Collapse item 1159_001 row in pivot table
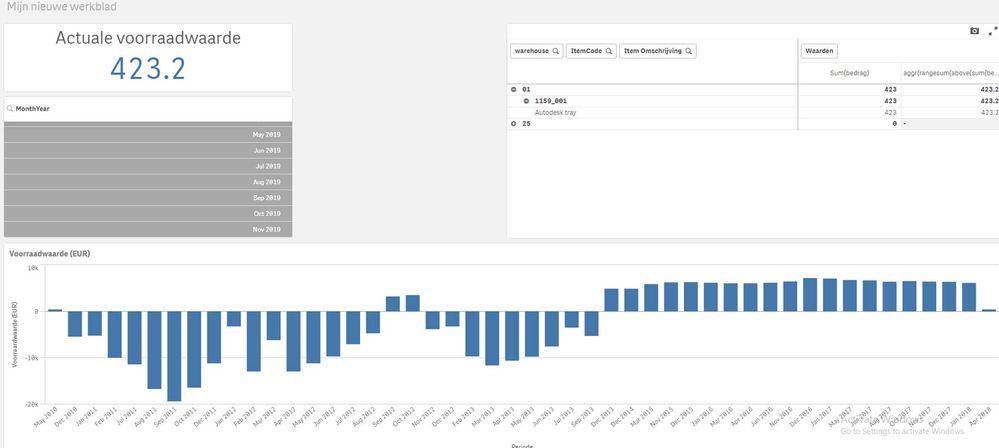999x448 pixels. 526,101
